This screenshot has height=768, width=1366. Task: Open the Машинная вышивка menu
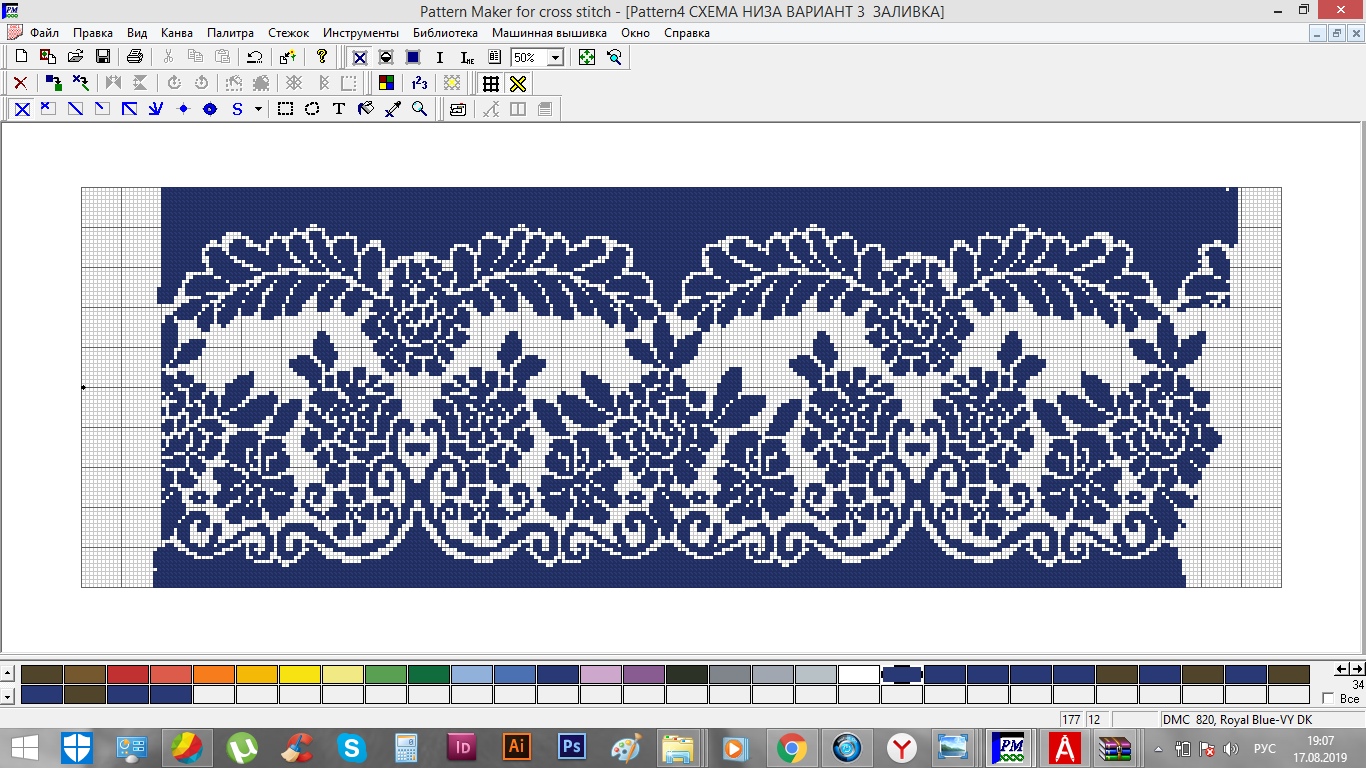point(549,33)
